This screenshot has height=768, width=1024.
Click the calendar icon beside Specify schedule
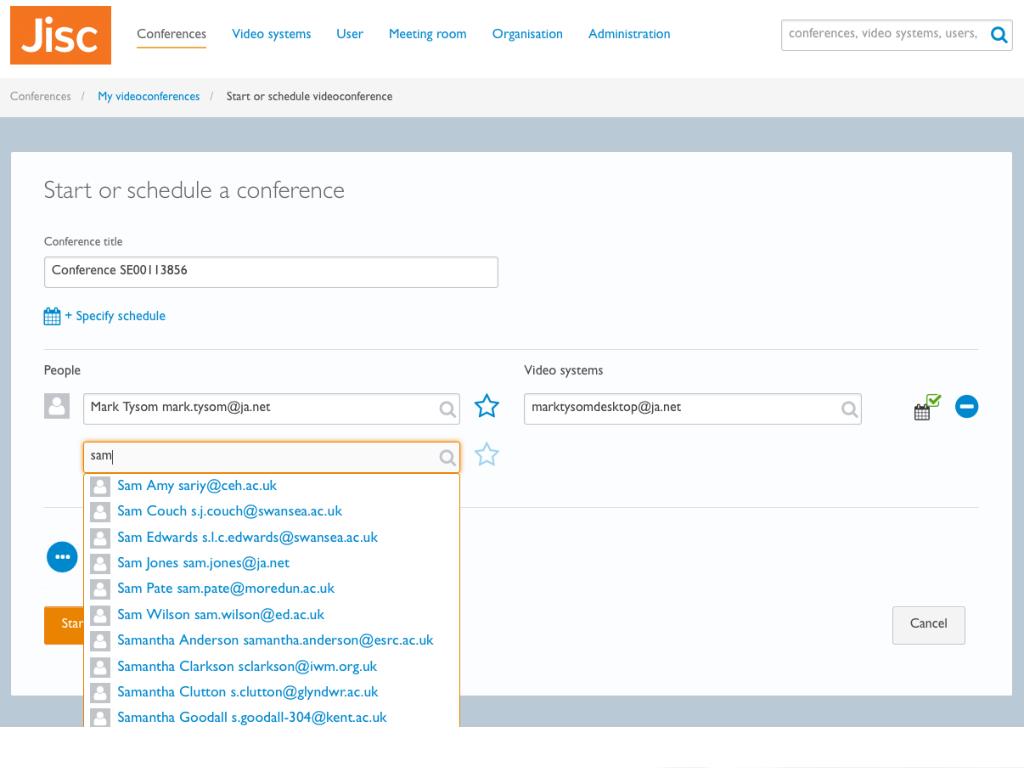pos(52,316)
